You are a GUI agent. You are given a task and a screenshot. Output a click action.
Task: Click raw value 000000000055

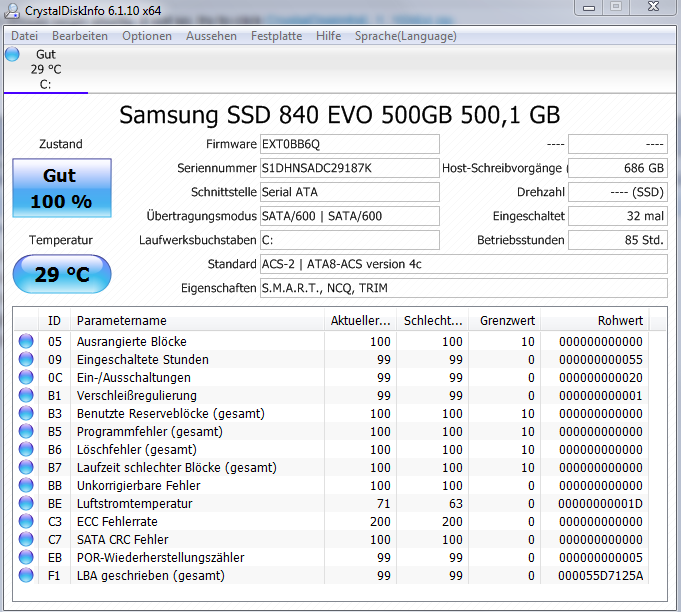coord(601,360)
